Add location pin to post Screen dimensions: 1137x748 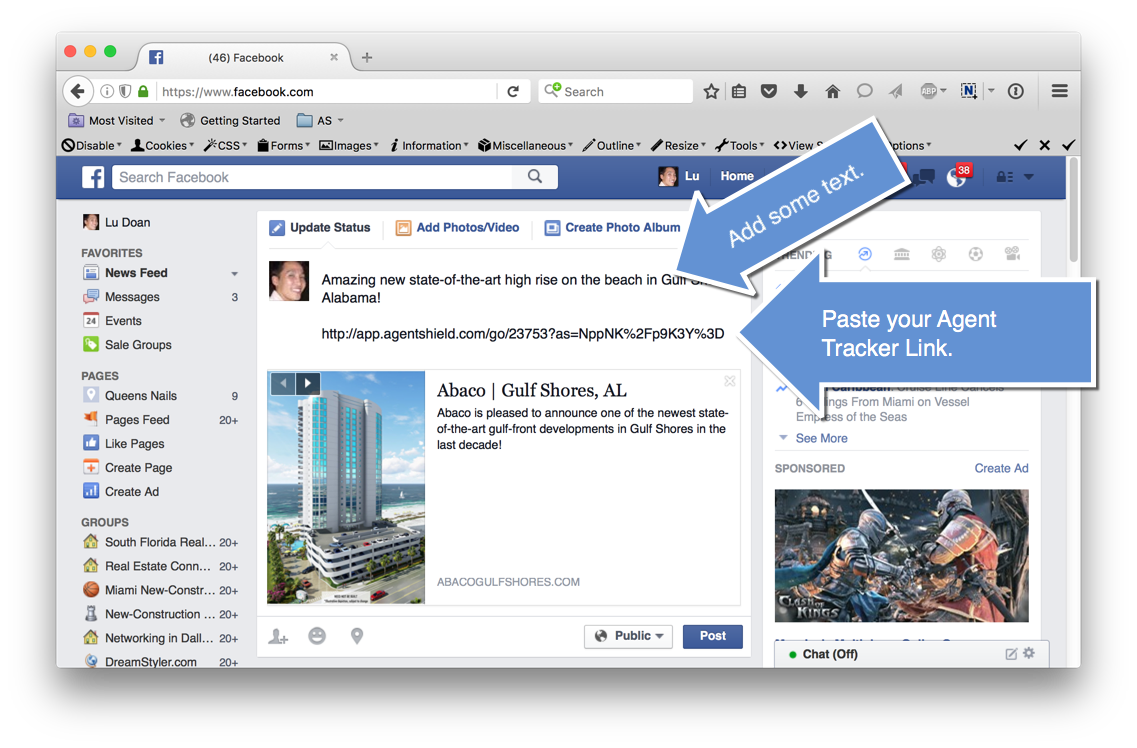357,636
